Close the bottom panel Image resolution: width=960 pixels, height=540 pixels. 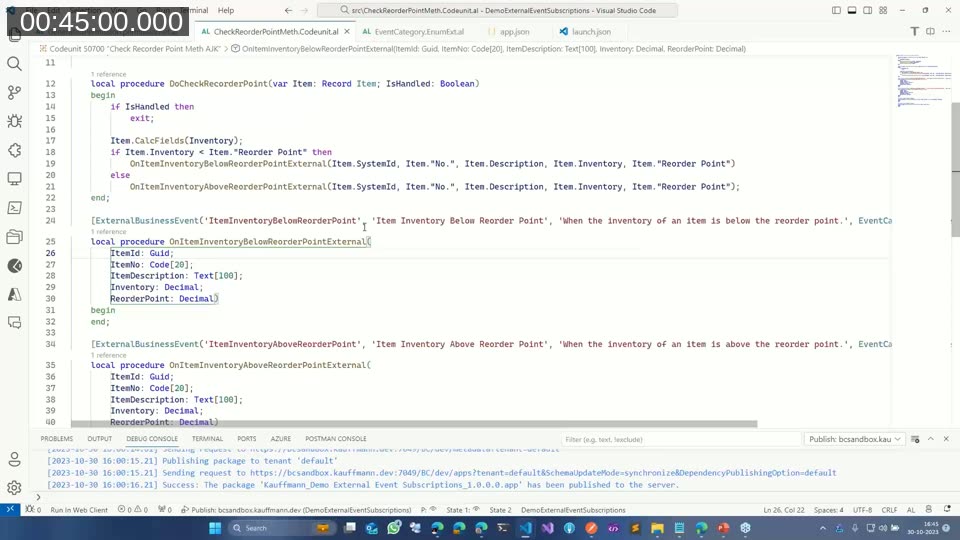coord(946,439)
